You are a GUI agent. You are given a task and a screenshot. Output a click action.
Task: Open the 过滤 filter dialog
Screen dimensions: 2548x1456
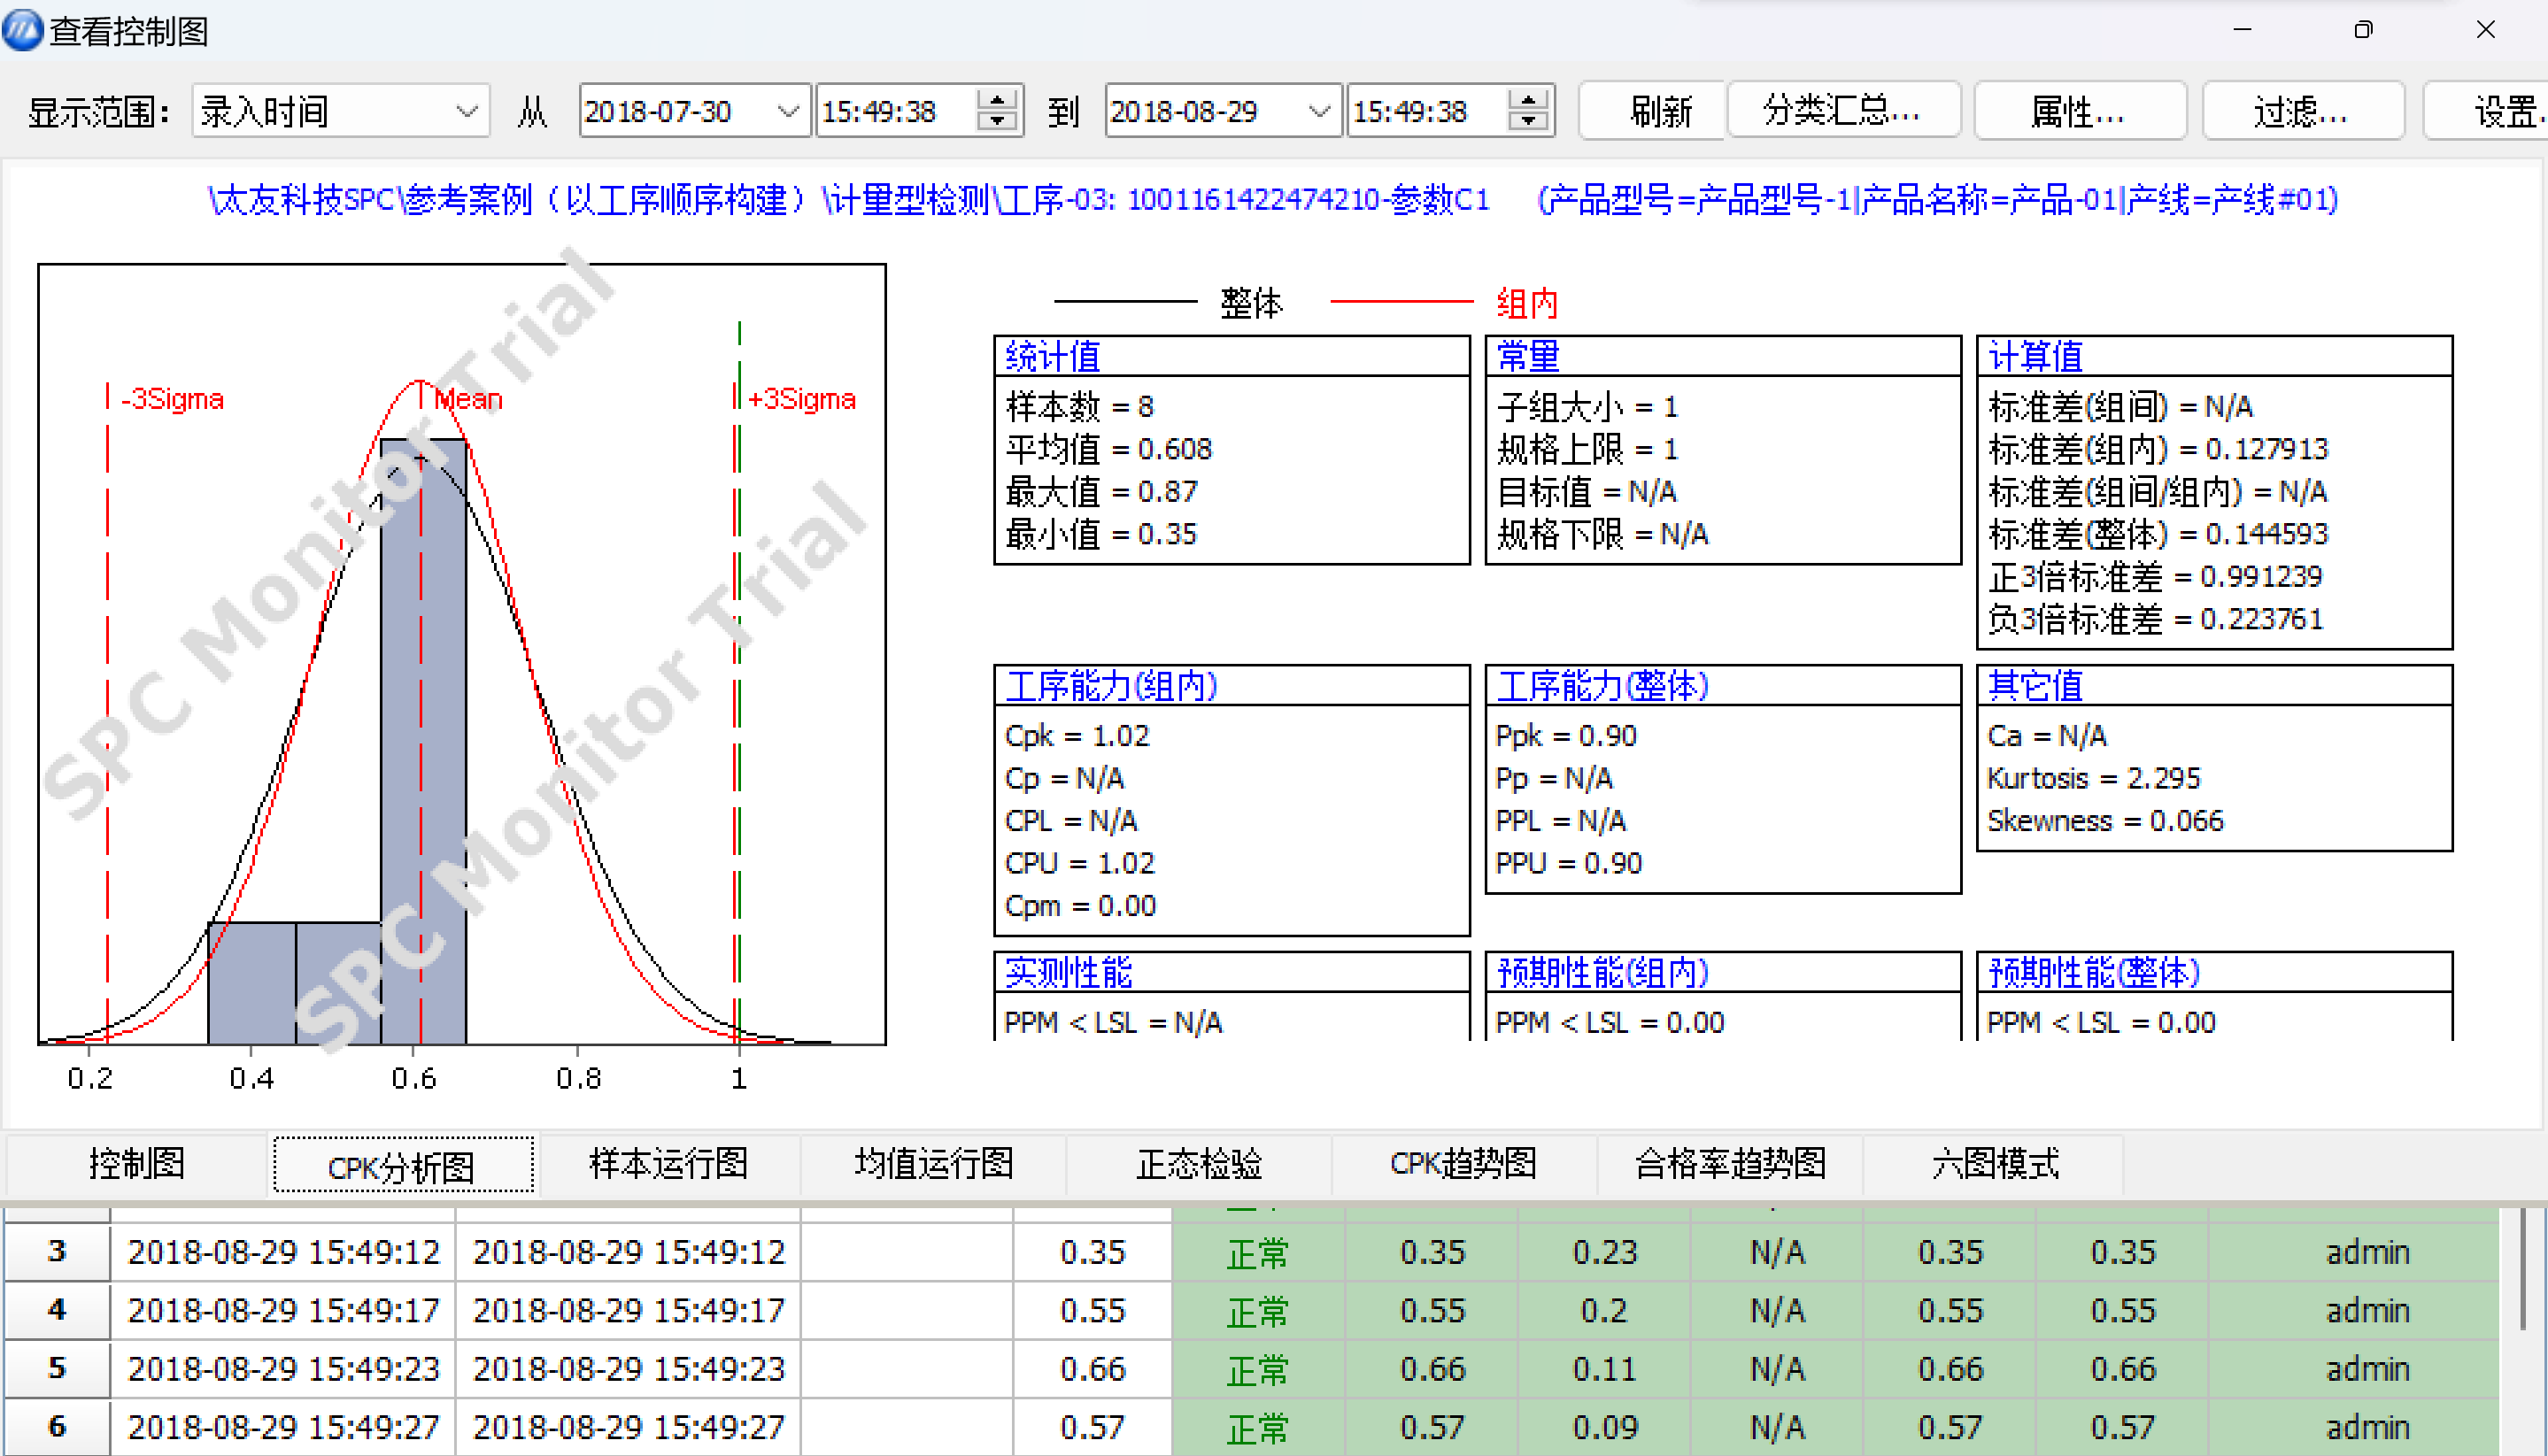2303,110
